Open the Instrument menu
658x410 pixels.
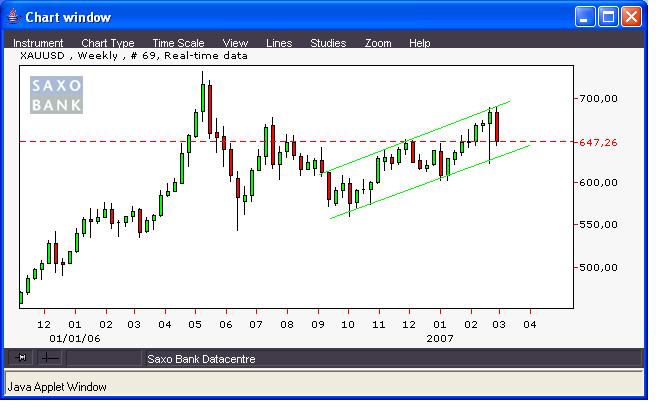(x=38, y=43)
